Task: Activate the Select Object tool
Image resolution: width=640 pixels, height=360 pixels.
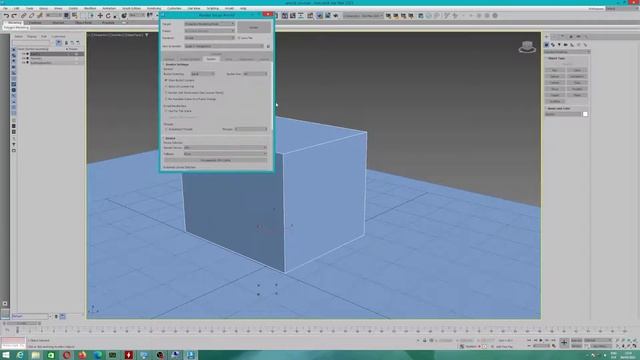Action: [x=66, y=16]
